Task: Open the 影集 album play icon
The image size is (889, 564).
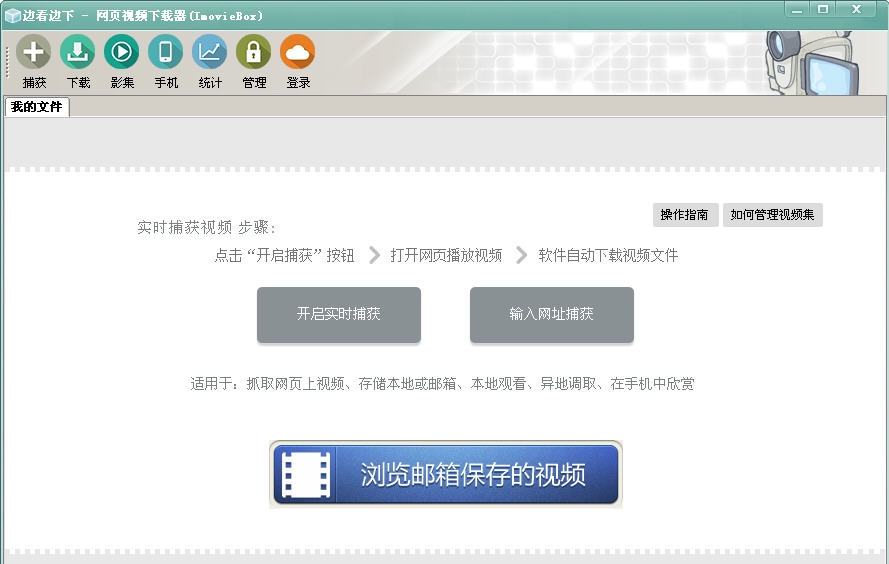Action: pyautogui.click(x=121, y=52)
